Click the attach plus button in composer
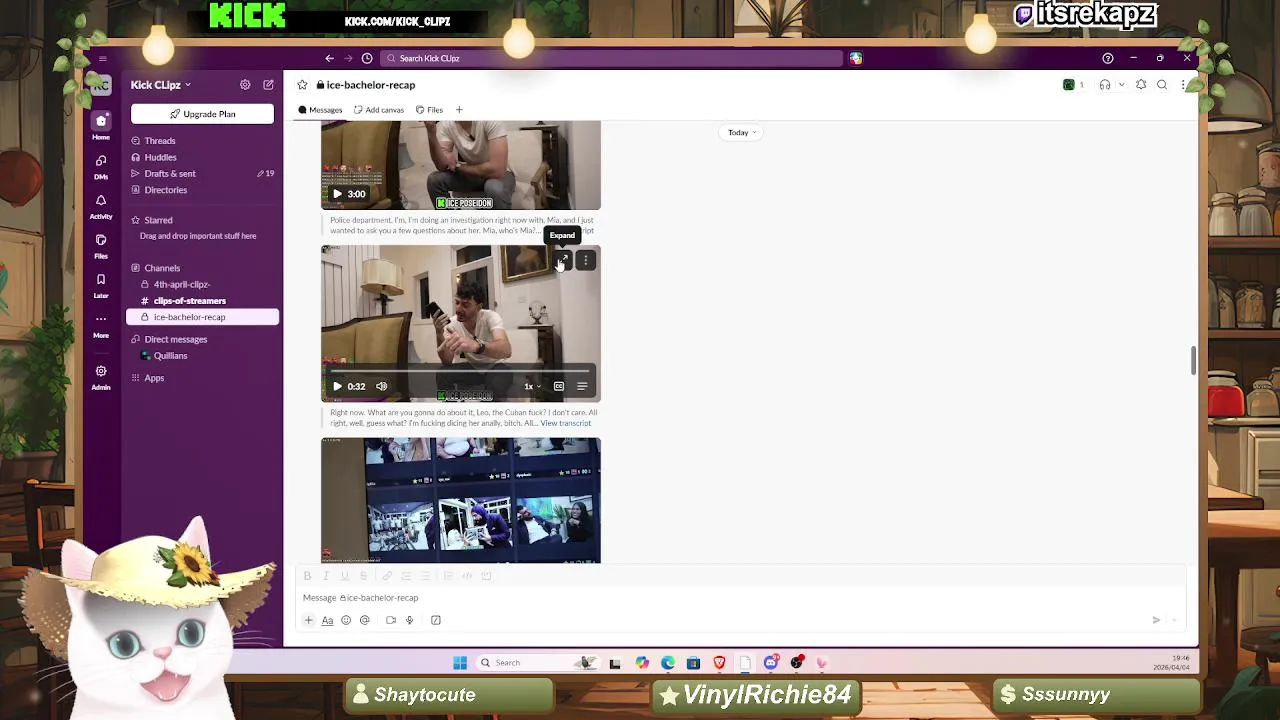The height and width of the screenshot is (720, 1280). point(308,620)
